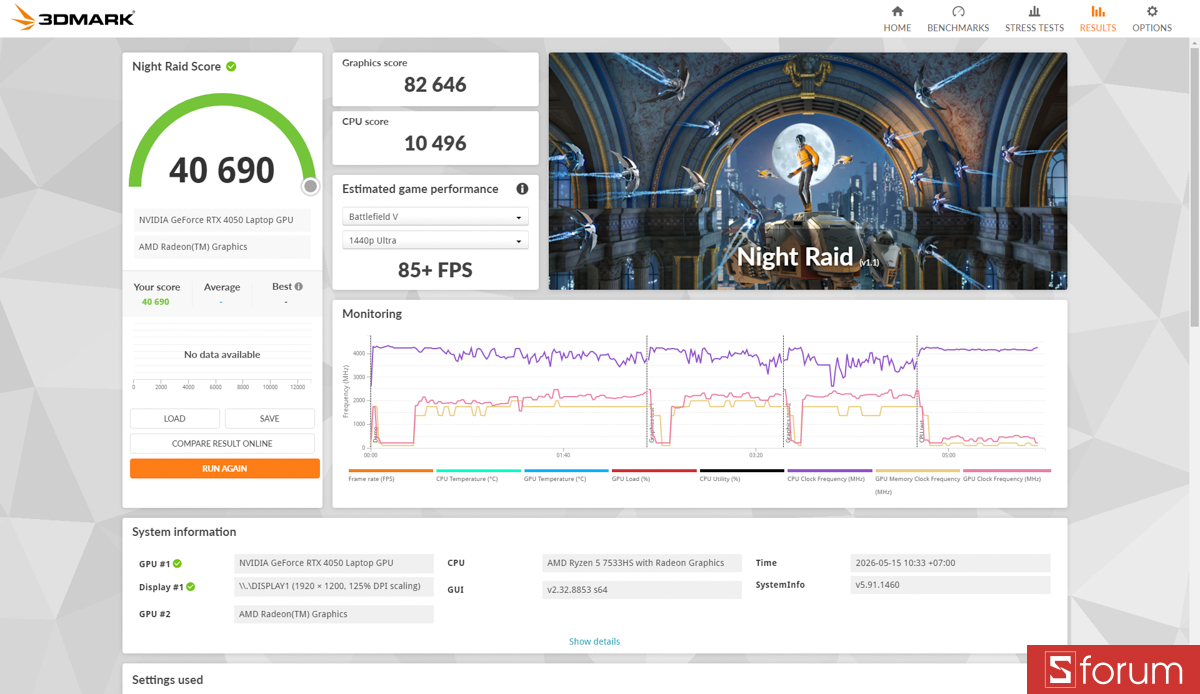Click the GPU #2 AMD Radeon field
The width and height of the screenshot is (1200, 694).
333,614
